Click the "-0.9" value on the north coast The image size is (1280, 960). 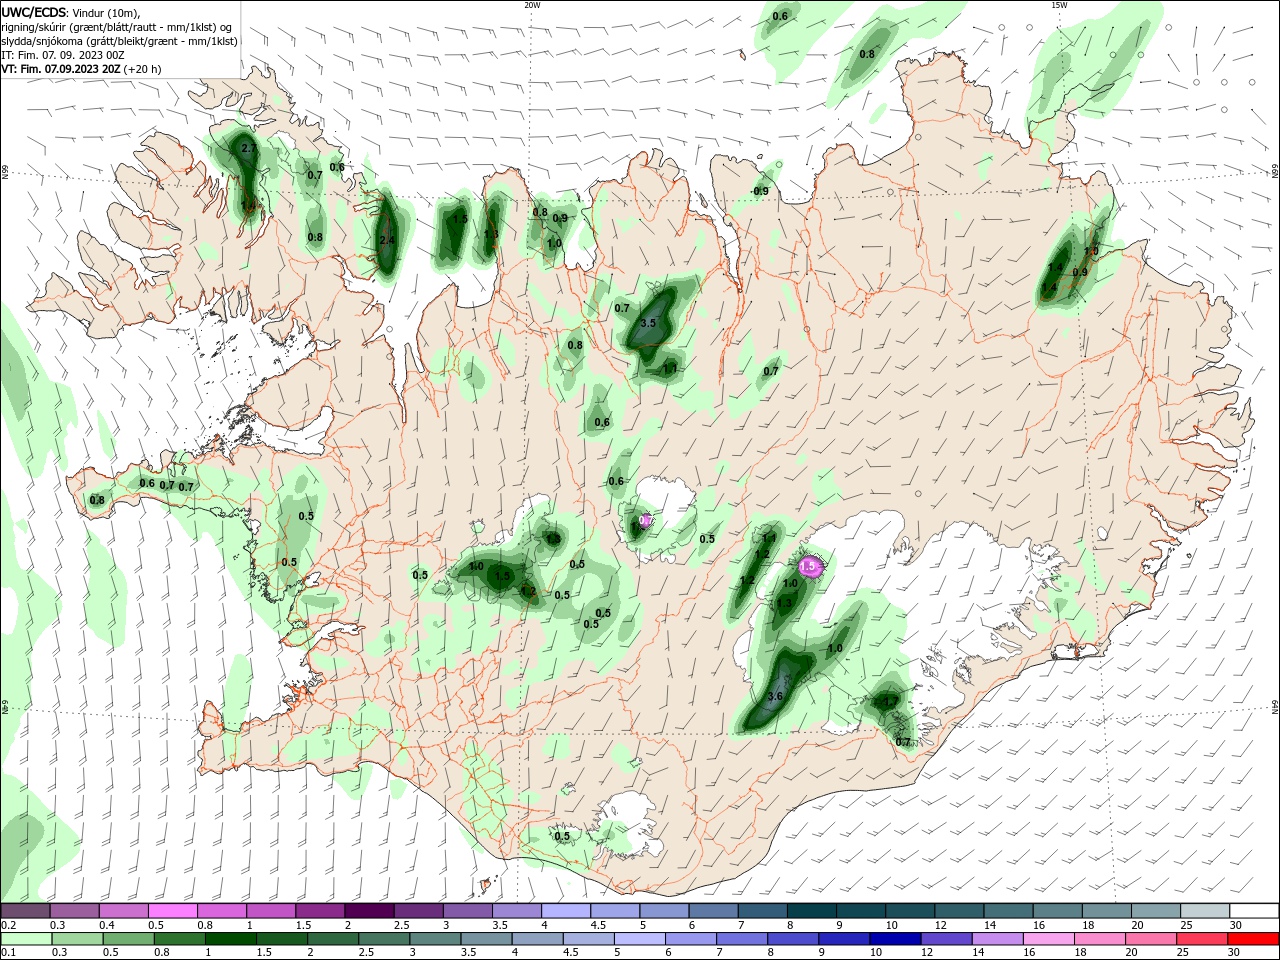[x=760, y=191]
